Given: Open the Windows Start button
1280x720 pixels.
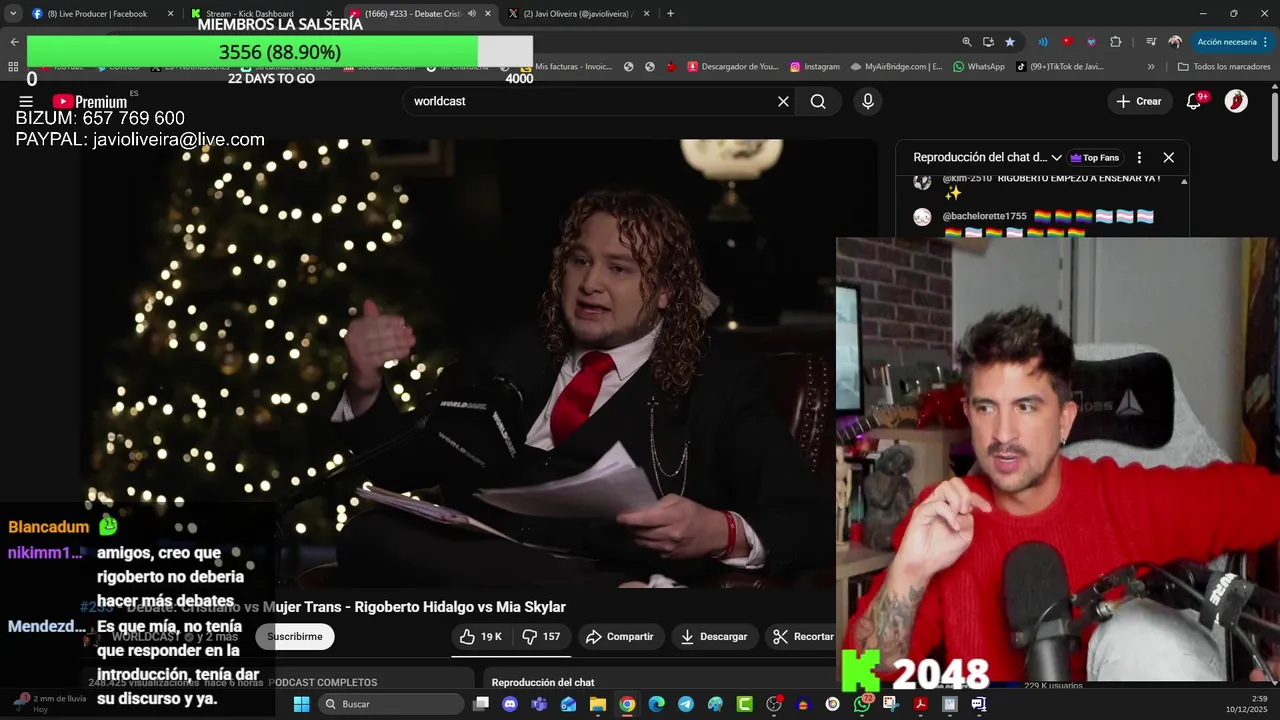Looking at the screenshot, I should tap(301, 704).
